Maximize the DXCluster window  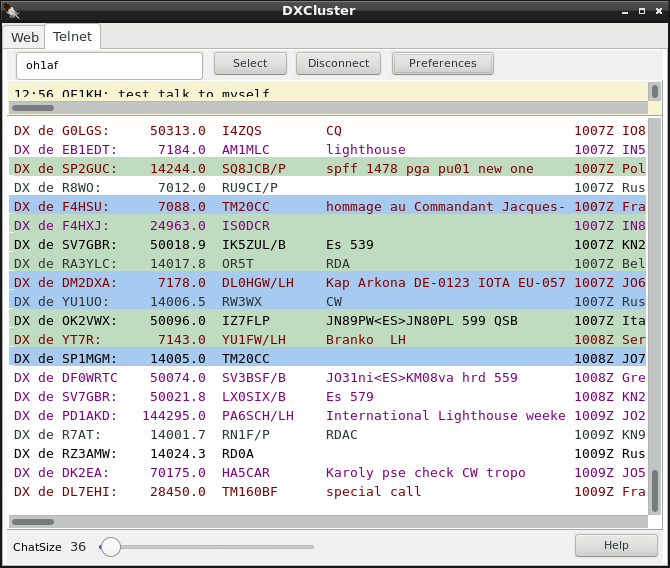click(642, 11)
